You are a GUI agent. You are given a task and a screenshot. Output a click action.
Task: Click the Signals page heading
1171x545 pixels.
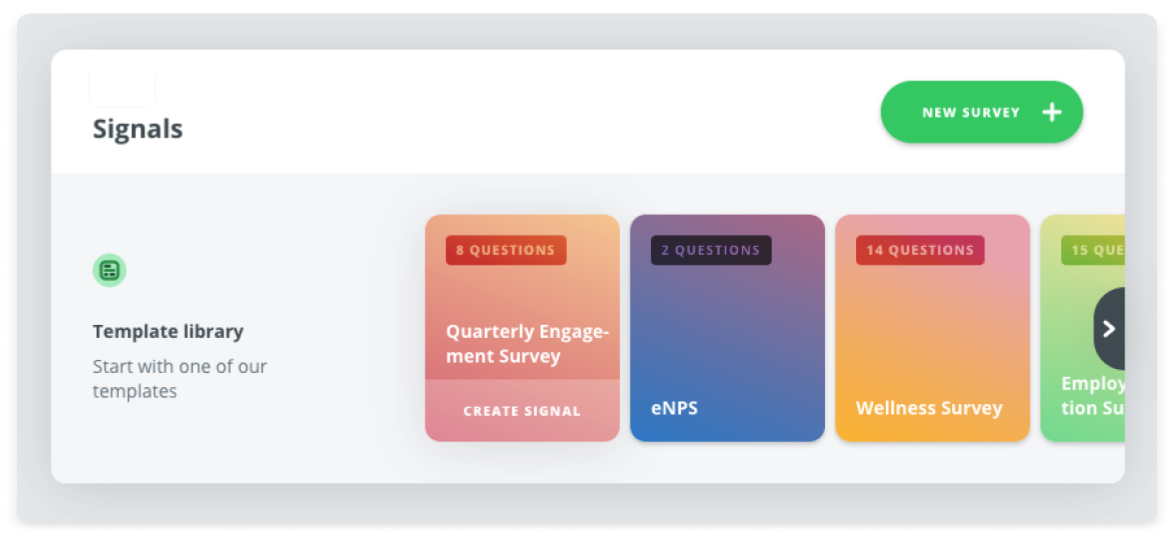click(x=137, y=129)
